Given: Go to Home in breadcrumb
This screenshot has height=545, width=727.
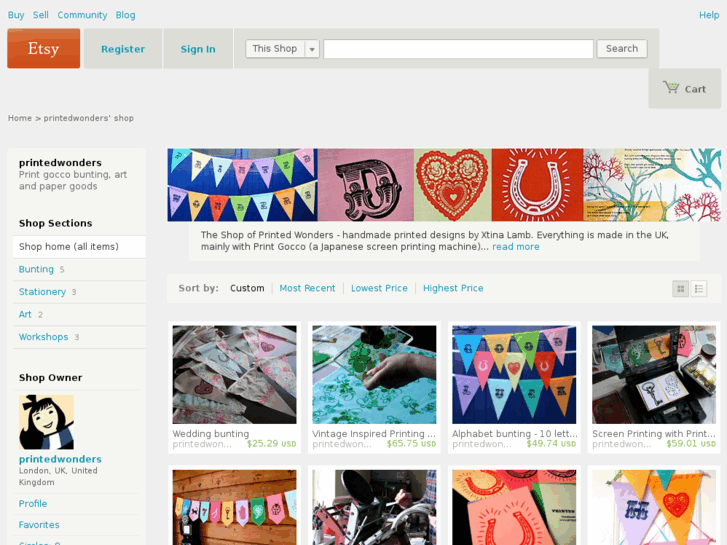Looking at the screenshot, I should coord(19,118).
